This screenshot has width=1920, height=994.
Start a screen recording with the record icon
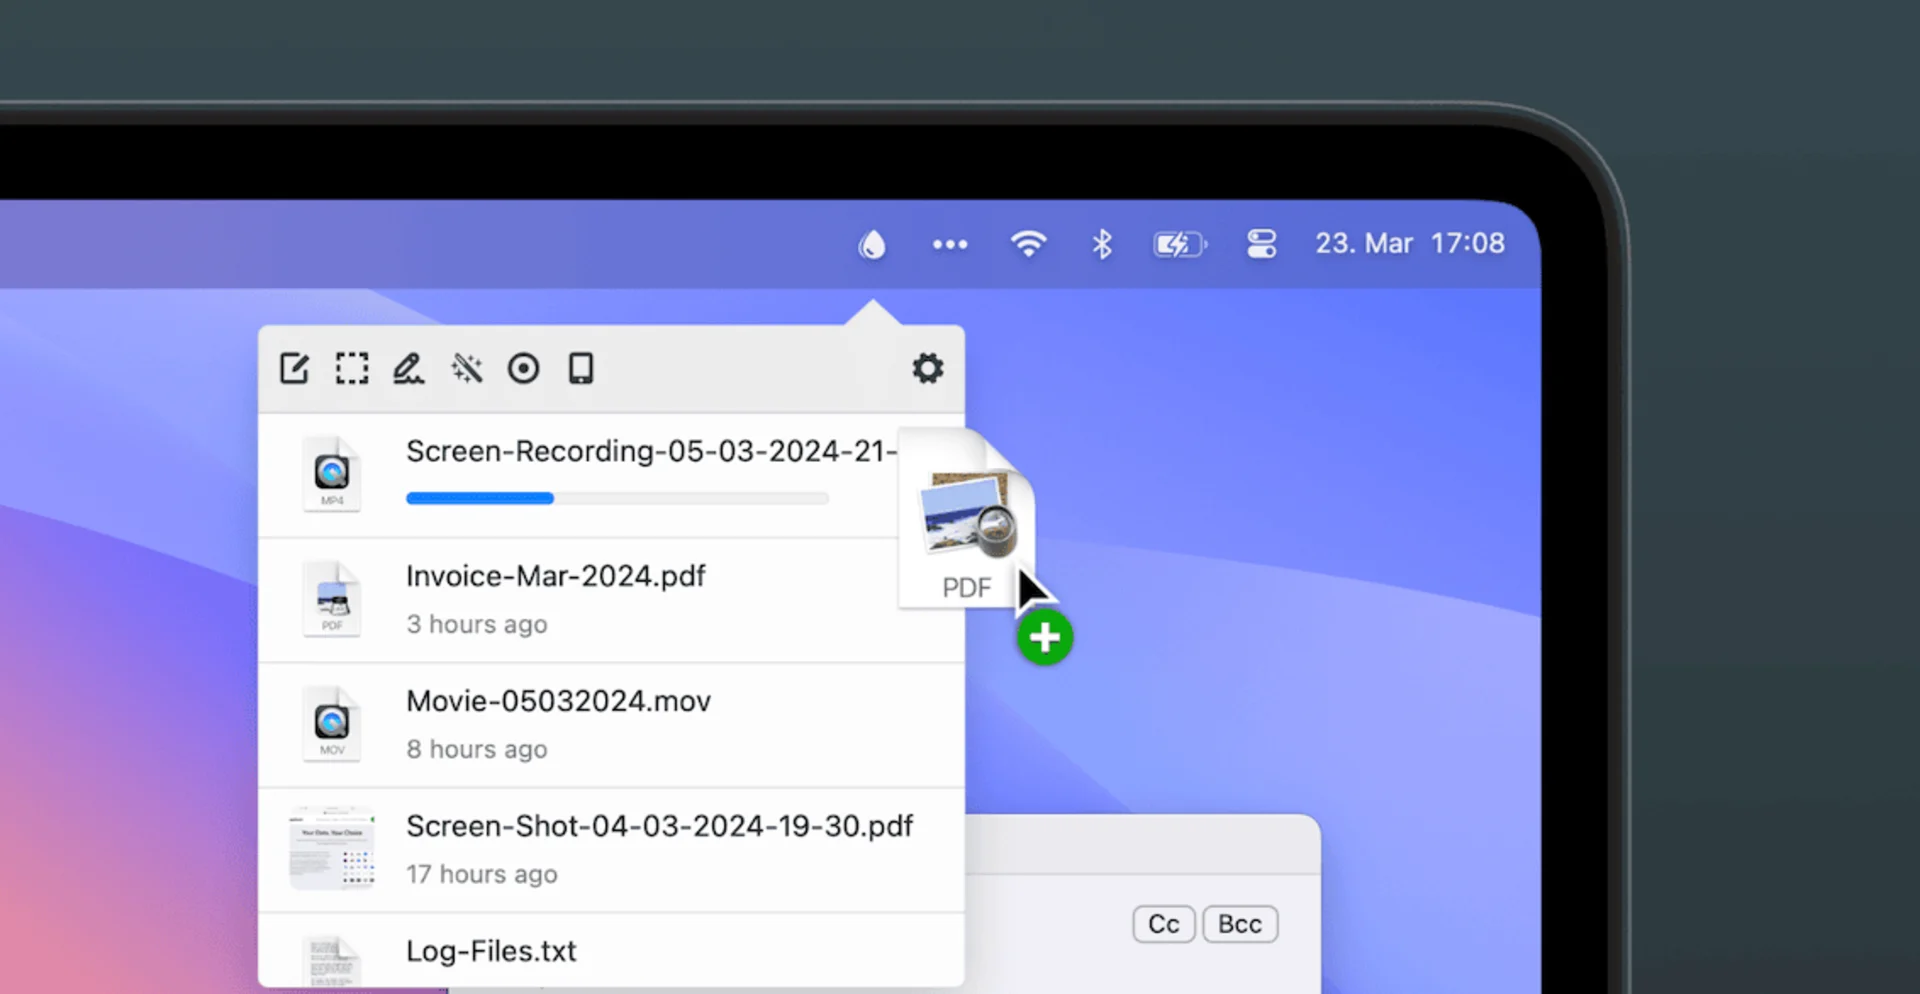pos(523,368)
